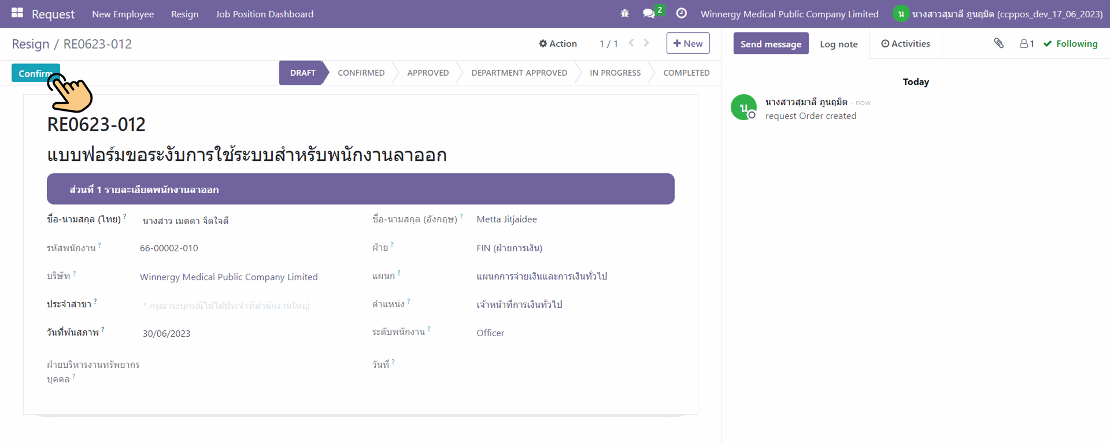Switch to the Log note tab
1110x443 pixels.
[x=838, y=44]
